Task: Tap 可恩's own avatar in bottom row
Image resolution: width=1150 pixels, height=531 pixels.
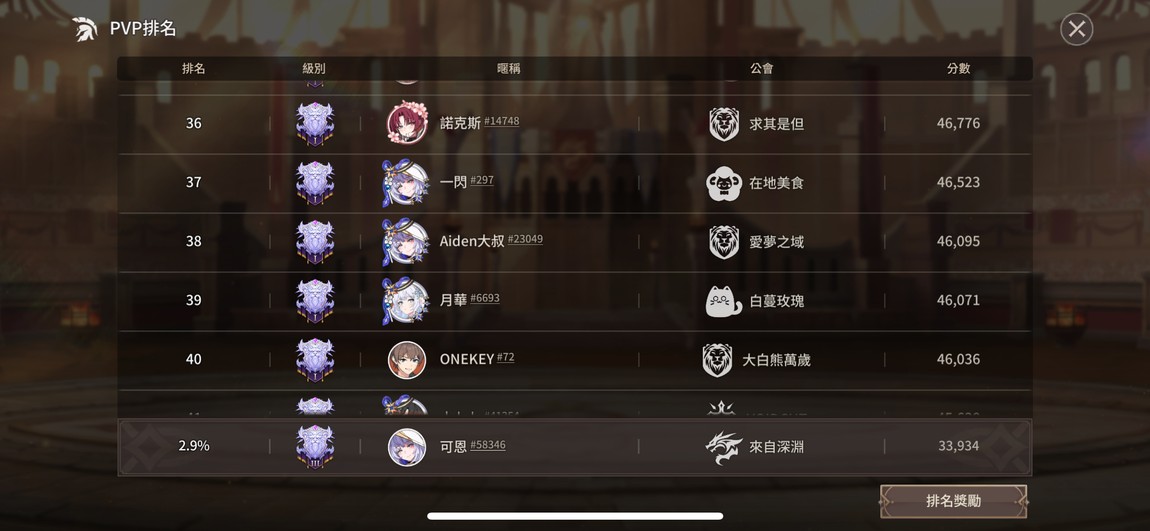Action: [407, 447]
